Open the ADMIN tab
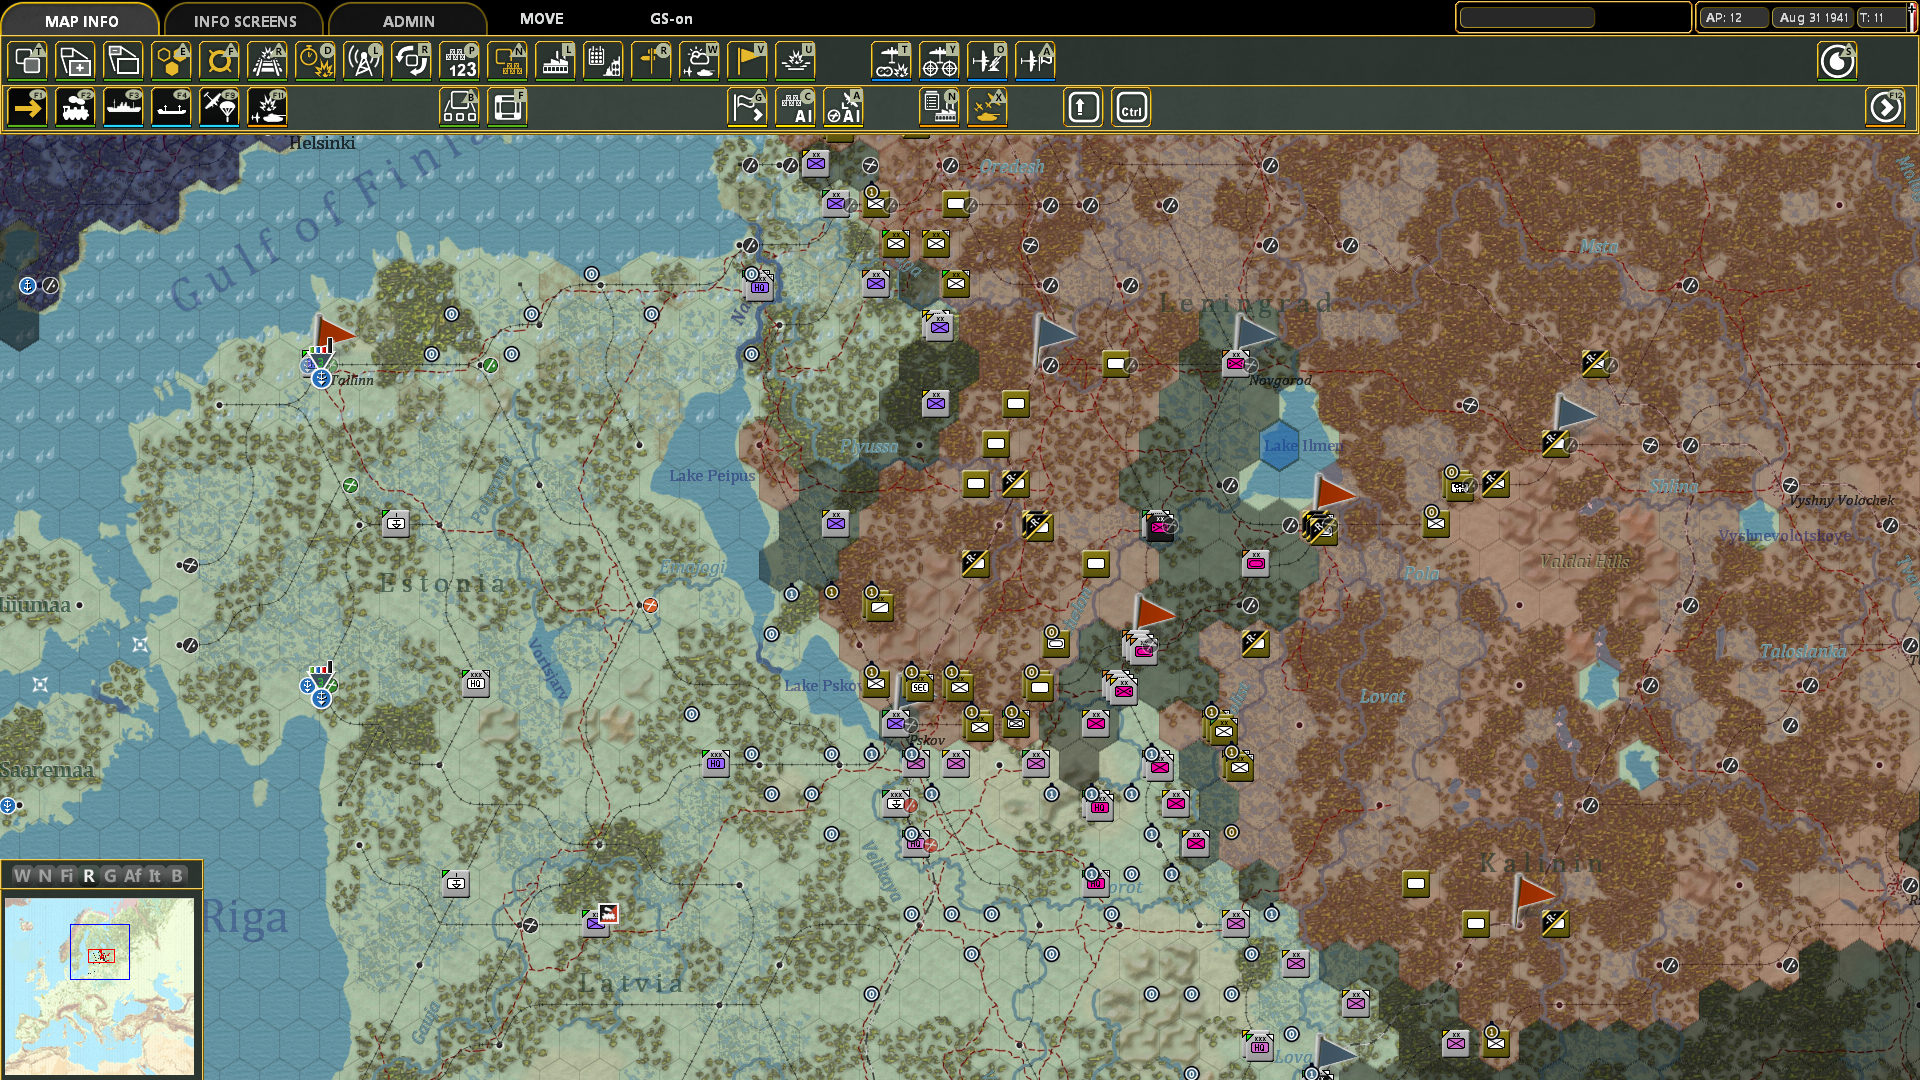The image size is (1920, 1080). coord(408,21)
